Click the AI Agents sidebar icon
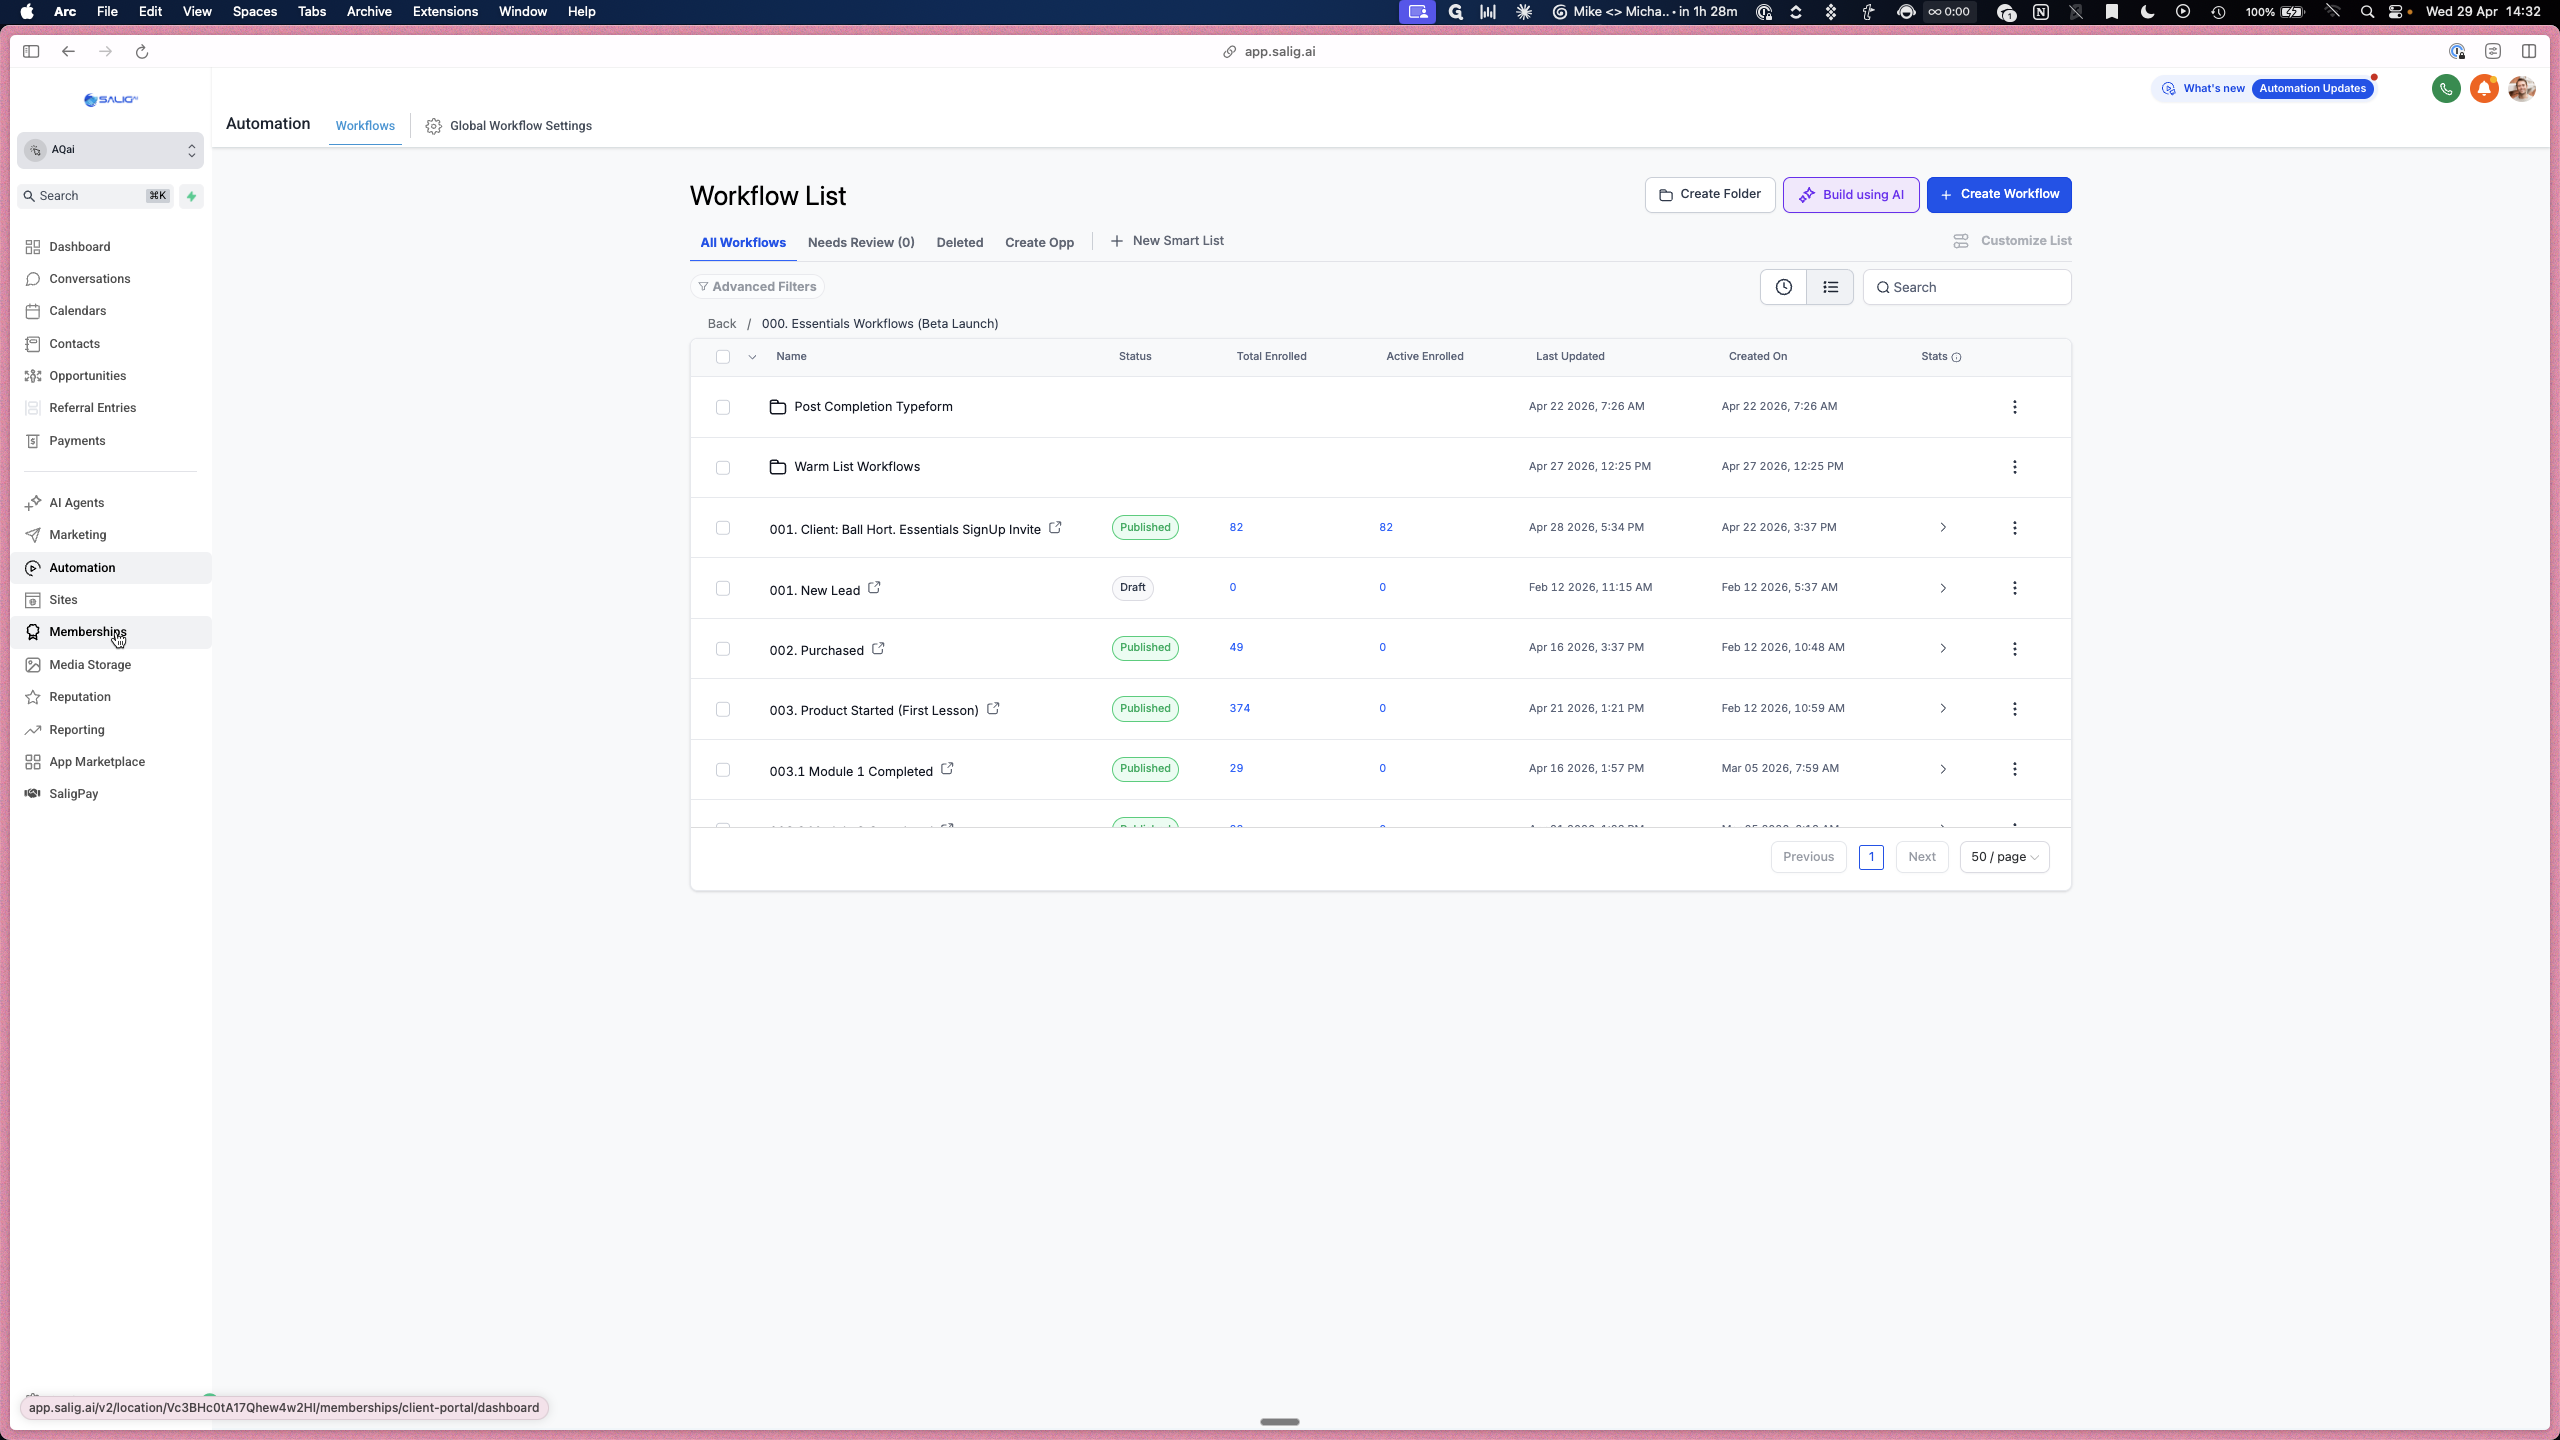 [x=33, y=503]
